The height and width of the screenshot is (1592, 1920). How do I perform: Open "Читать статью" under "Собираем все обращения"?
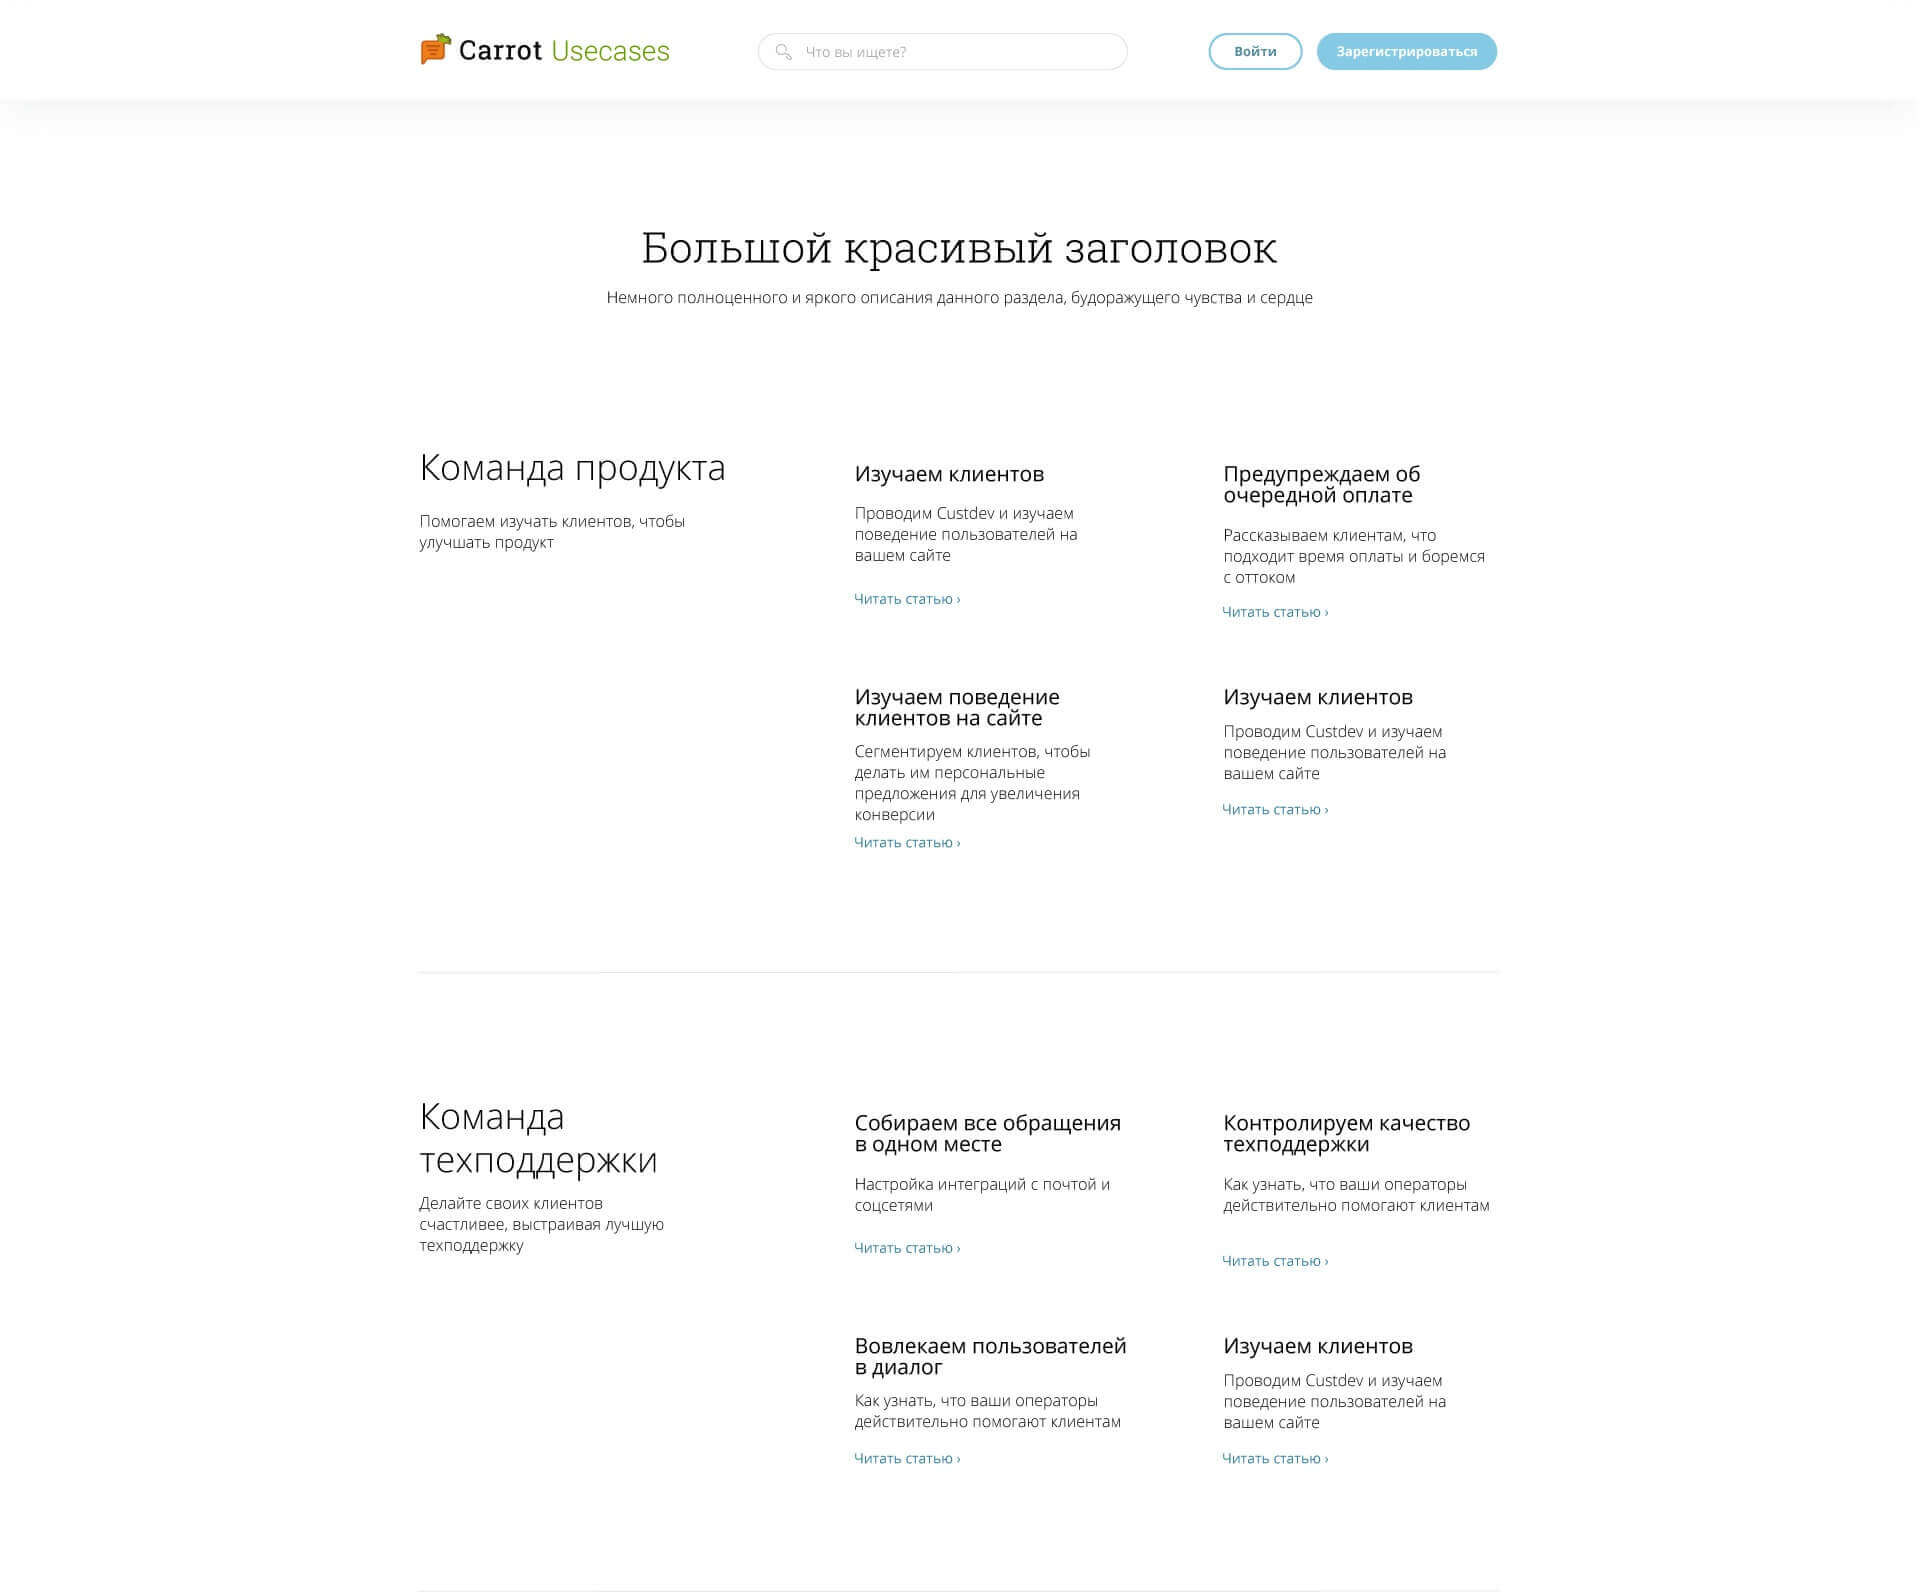[907, 1248]
